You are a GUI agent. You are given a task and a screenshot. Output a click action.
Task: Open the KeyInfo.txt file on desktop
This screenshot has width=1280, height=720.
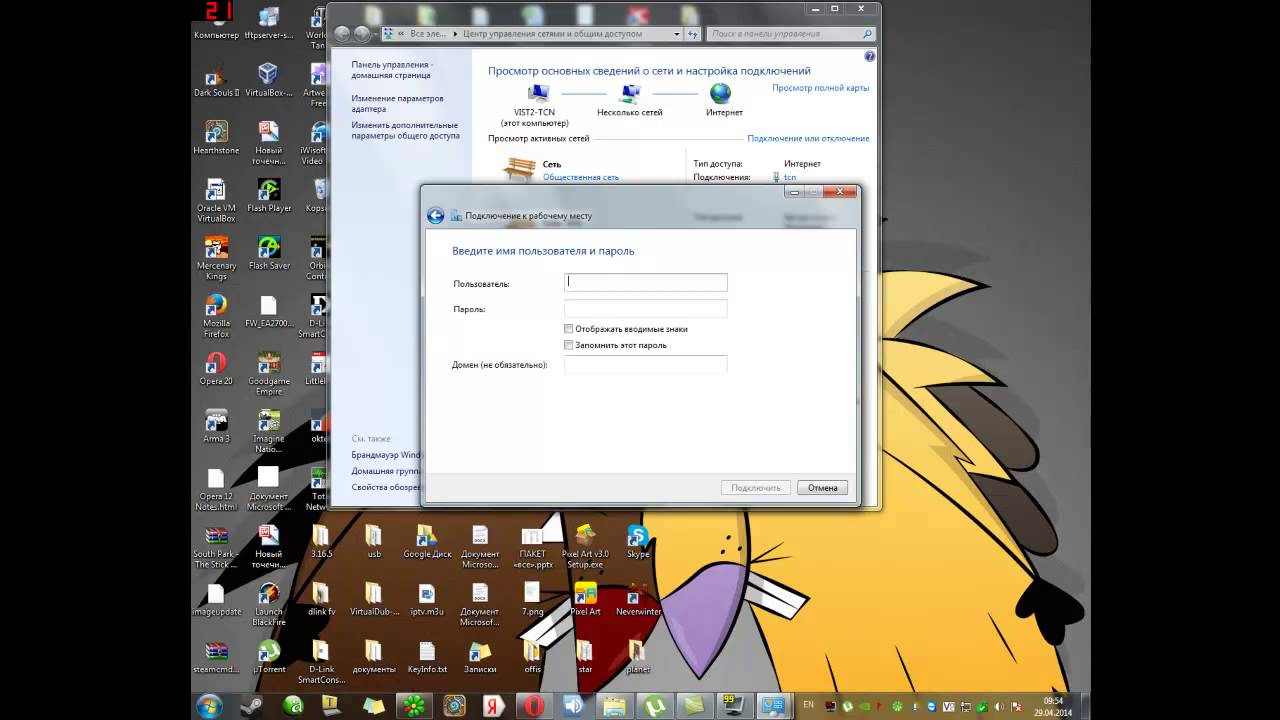pyautogui.click(x=427, y=656)
